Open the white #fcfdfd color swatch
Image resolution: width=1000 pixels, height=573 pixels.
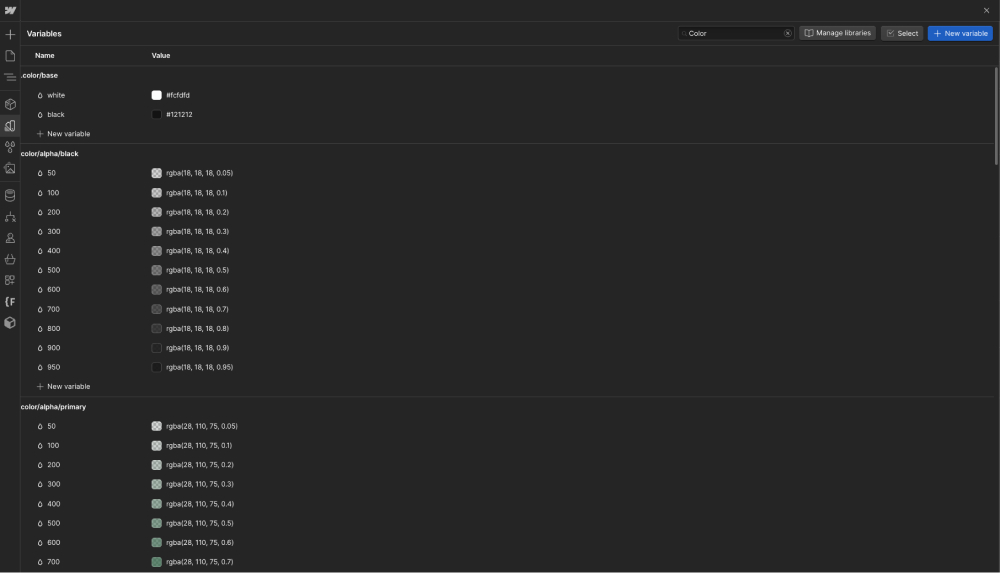pyautogui.click(x=156, y=95)
